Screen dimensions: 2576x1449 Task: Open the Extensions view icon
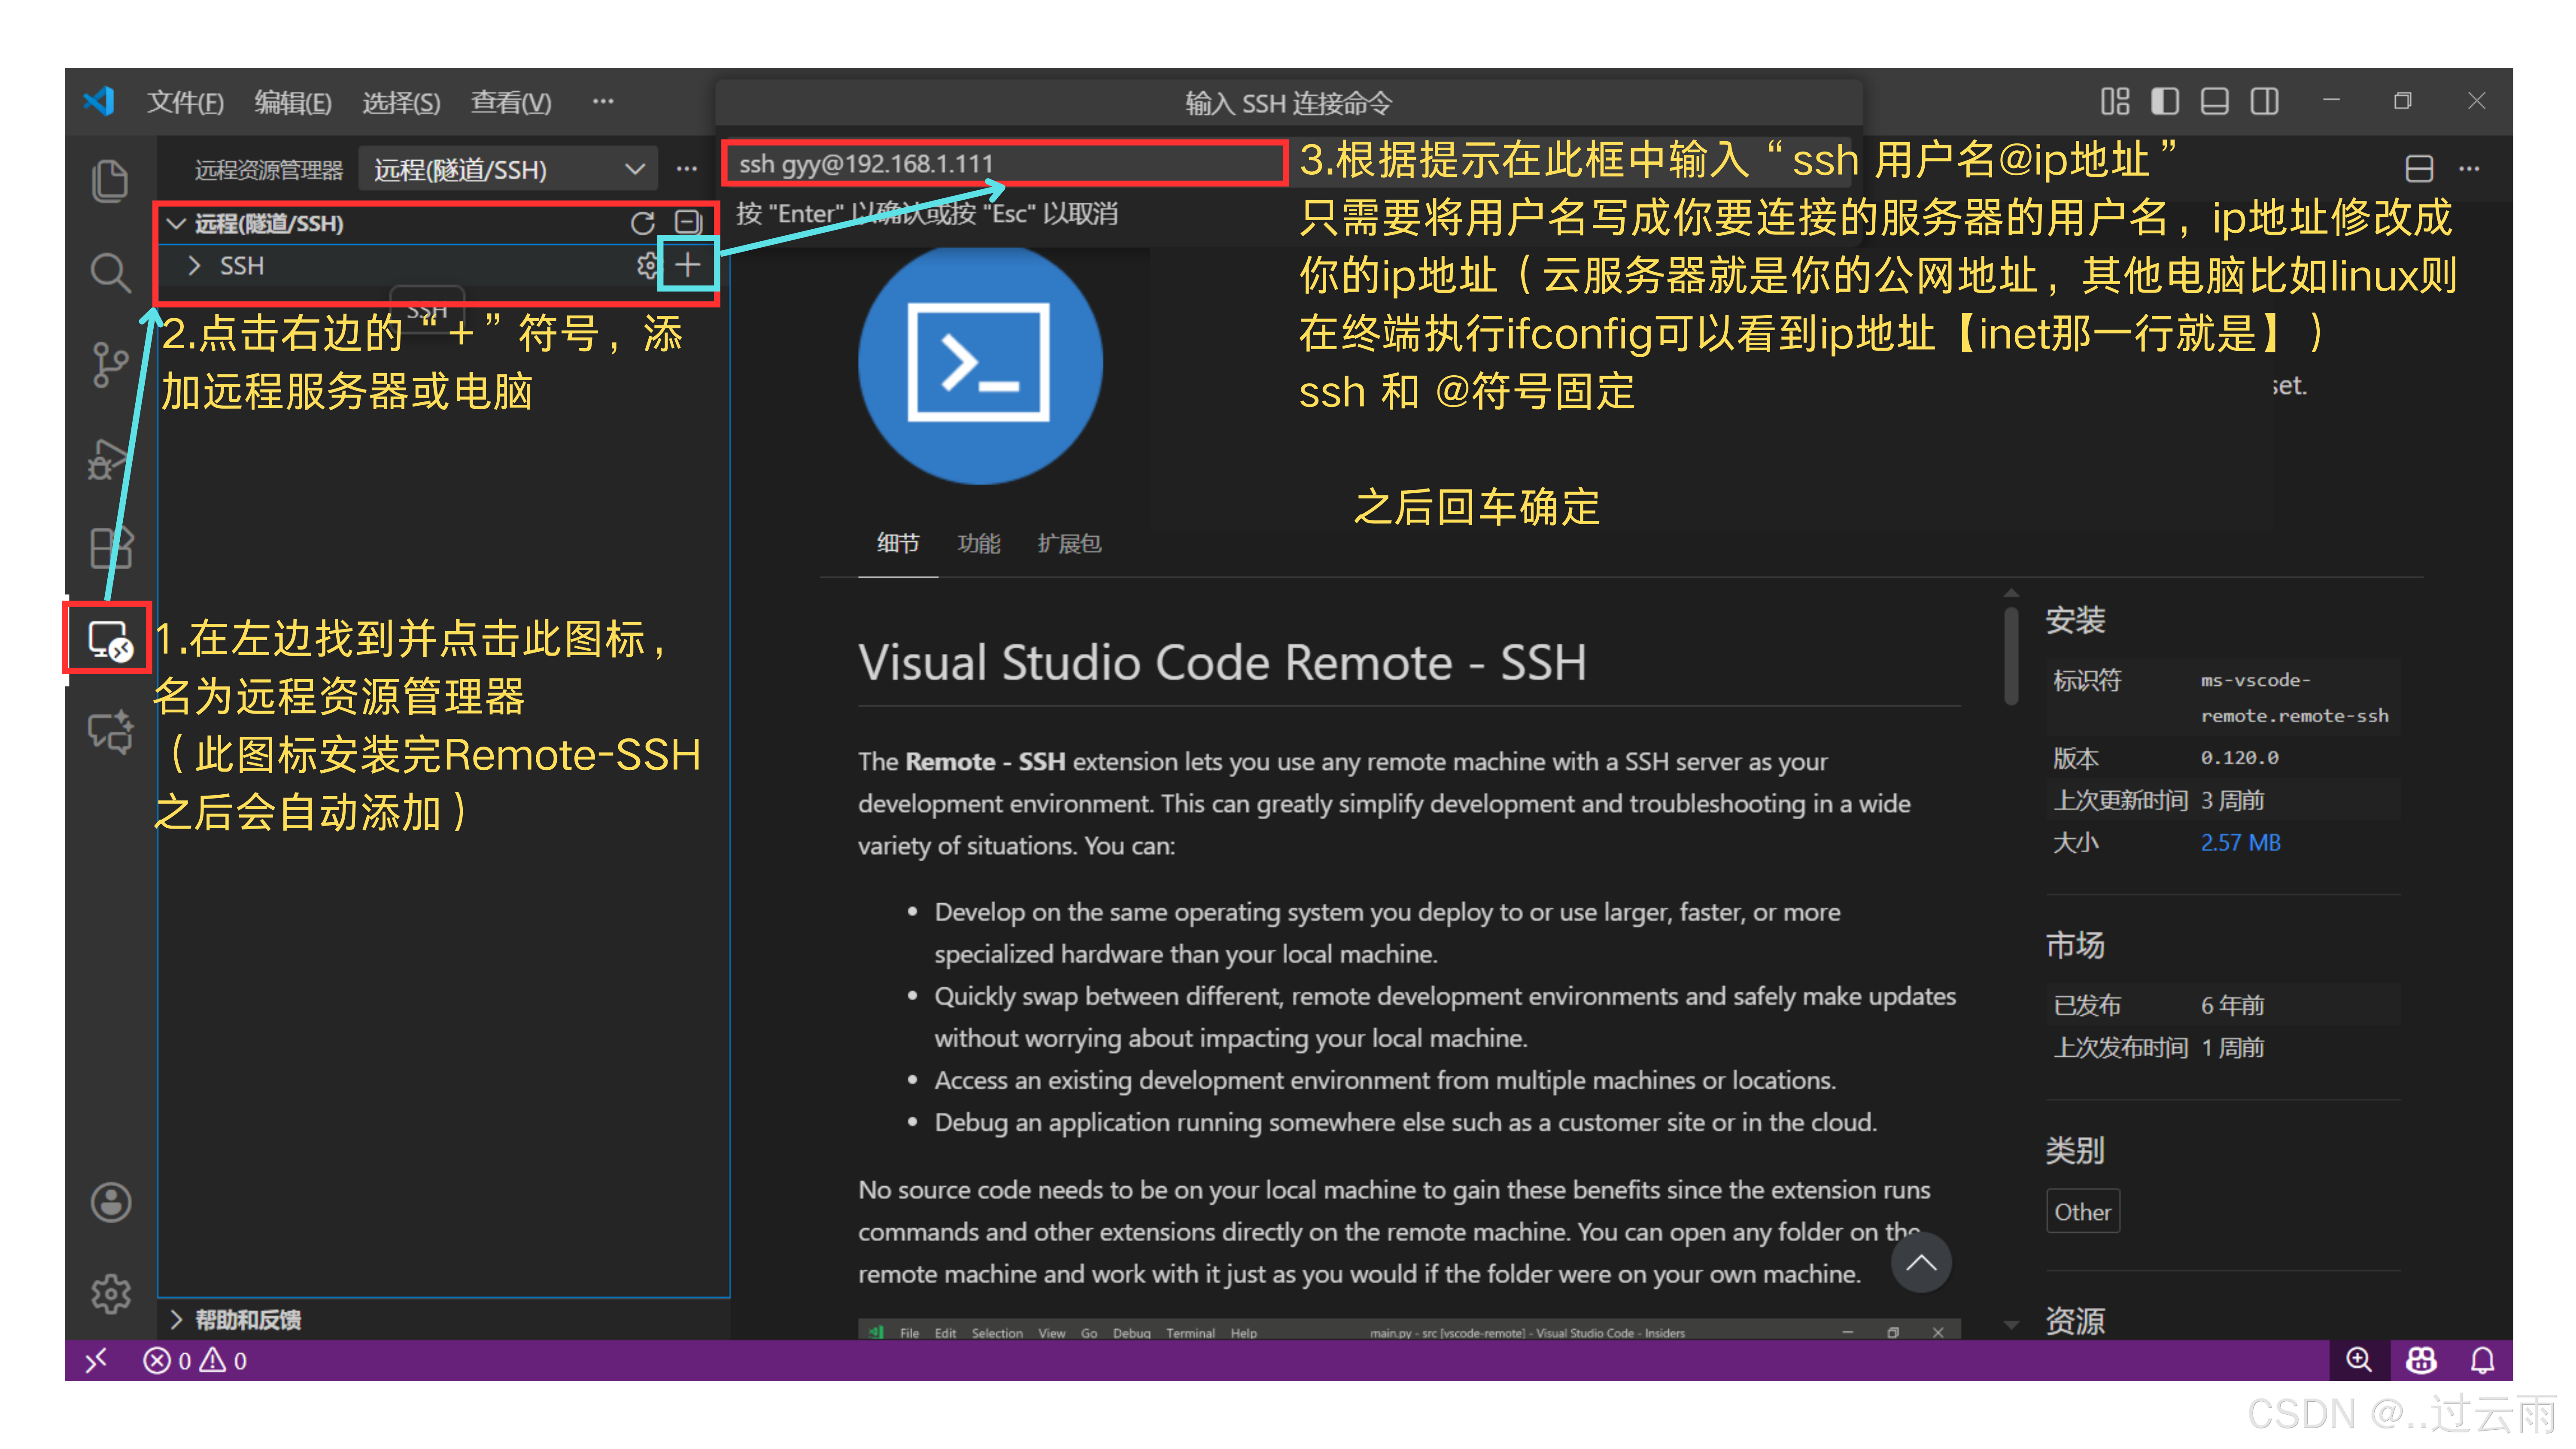(x=109, y=547)
